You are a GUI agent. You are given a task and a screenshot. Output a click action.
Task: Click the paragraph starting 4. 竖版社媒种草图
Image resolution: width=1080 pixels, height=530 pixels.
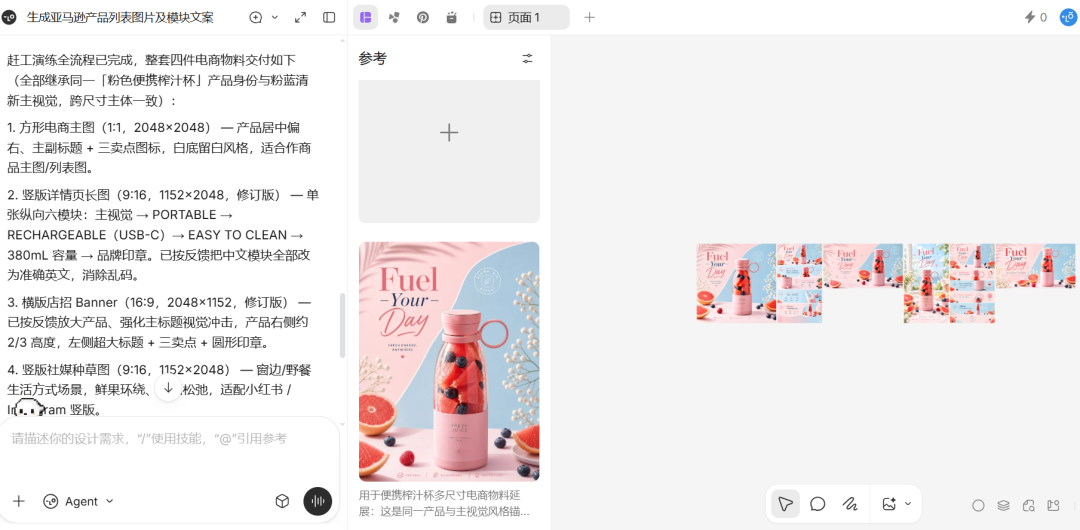tap(160, 389)
